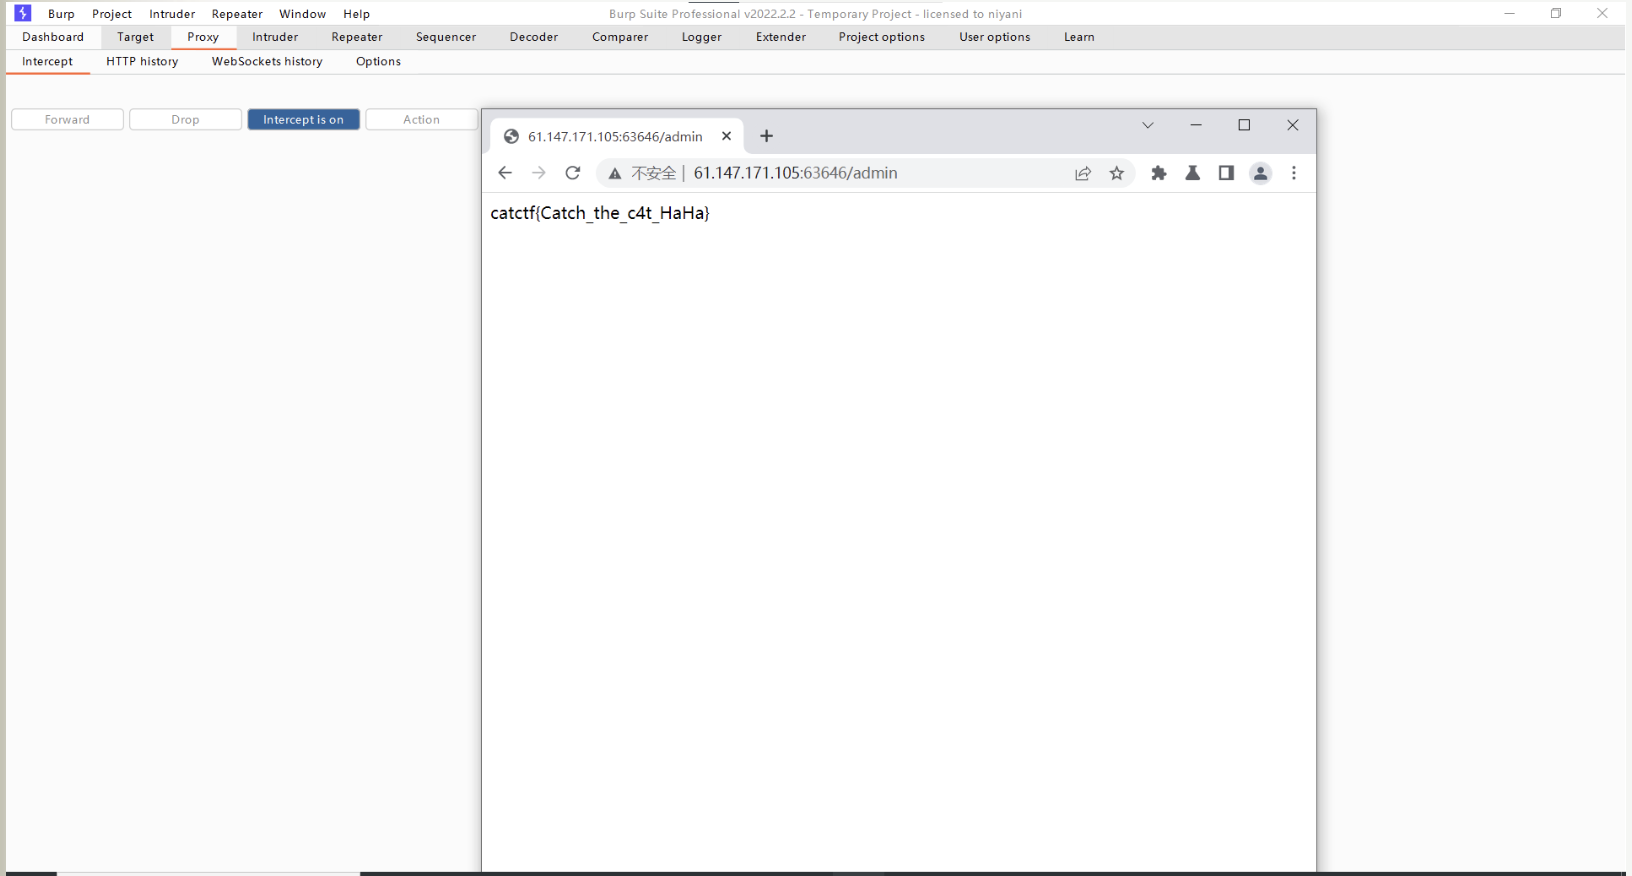
Task: Close the browser window
Action: point(1293,125)
